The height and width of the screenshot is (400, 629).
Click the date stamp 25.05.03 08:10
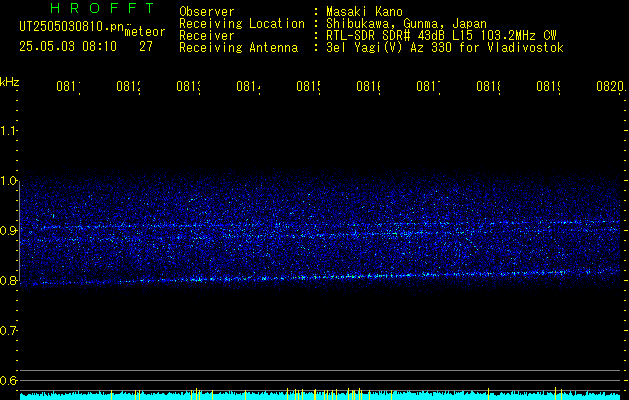(x=68, y=46)
